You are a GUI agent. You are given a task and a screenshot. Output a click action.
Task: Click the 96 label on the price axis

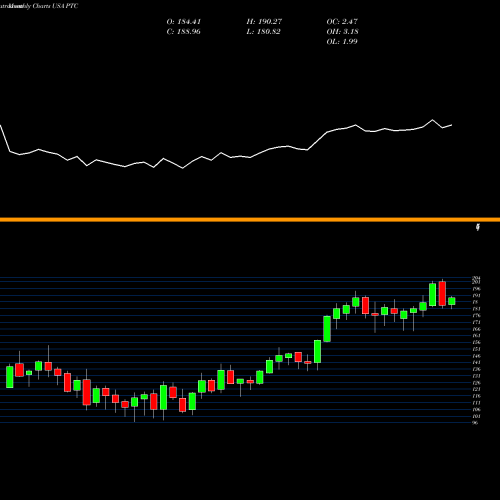point(475,423)
